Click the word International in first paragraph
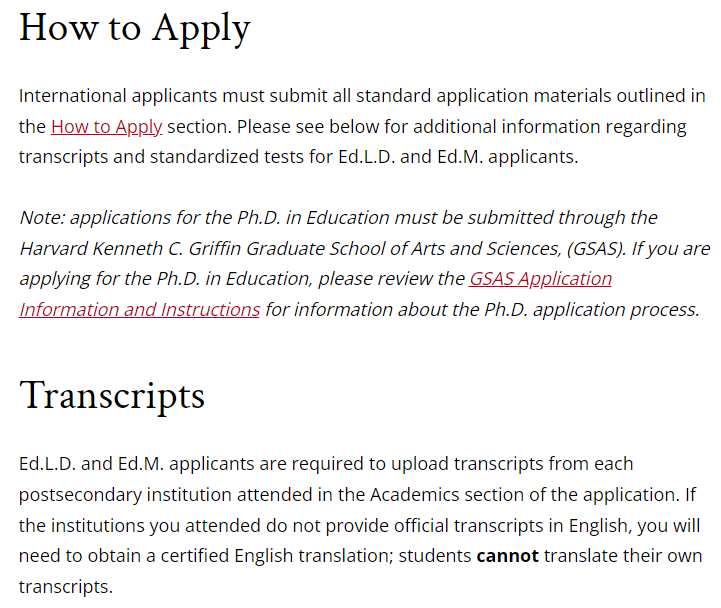The height and width of the screenshot is (608, 721). coord(73,96)
